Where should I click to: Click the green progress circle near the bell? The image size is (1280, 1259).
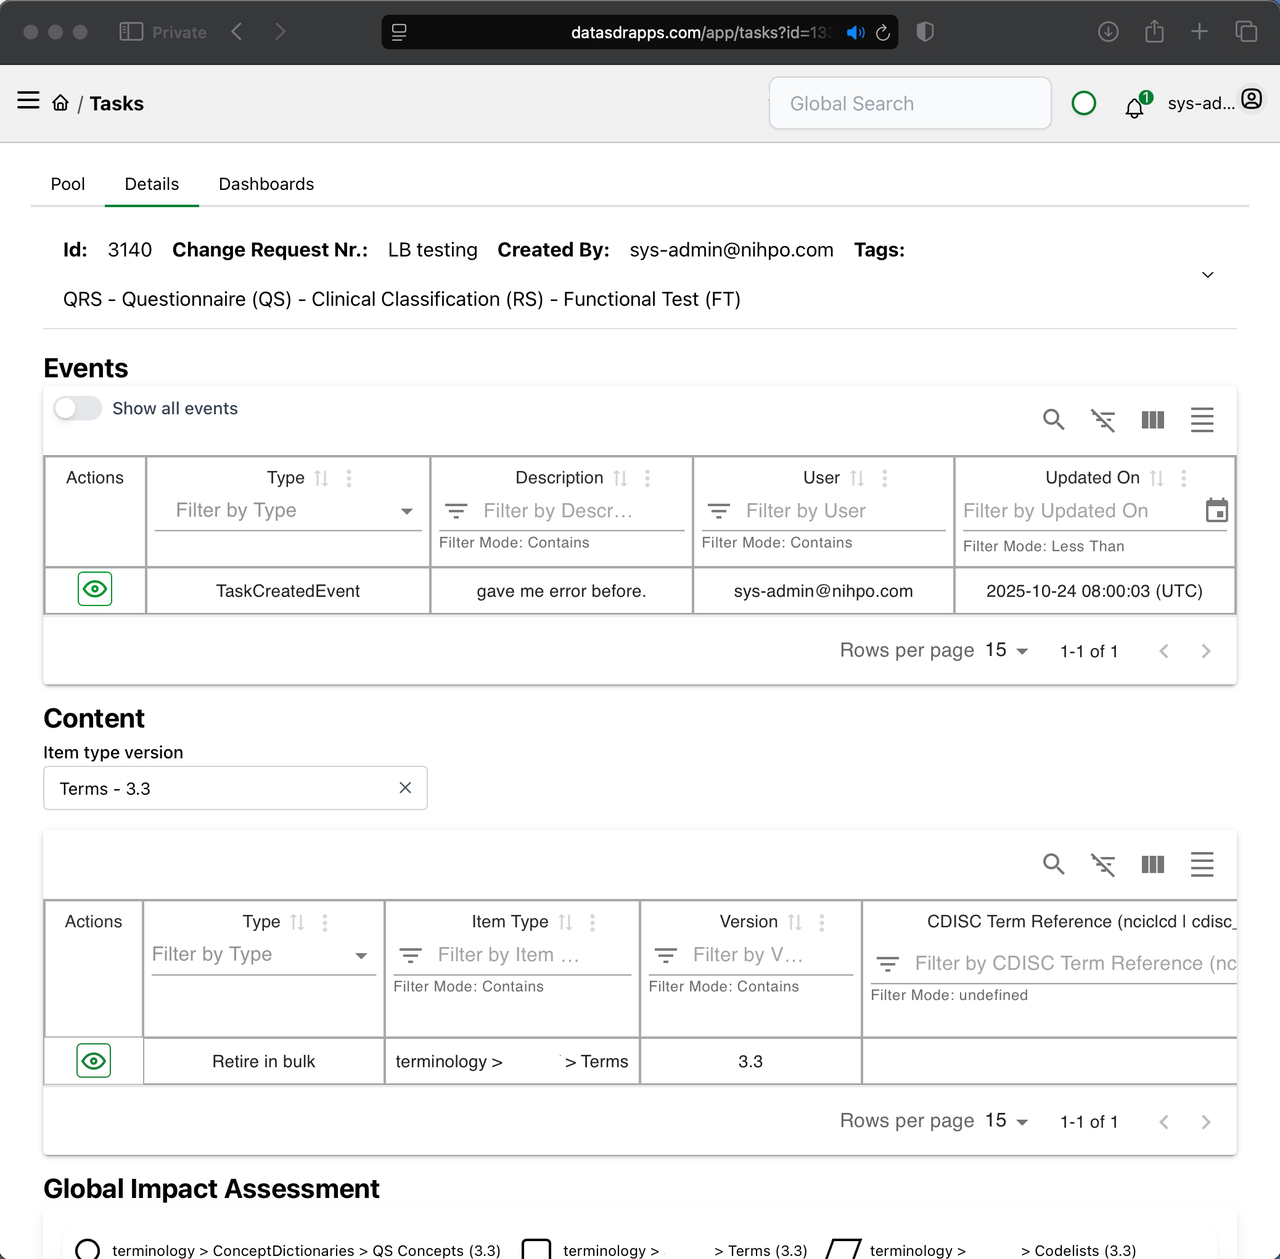[1083, 103]
